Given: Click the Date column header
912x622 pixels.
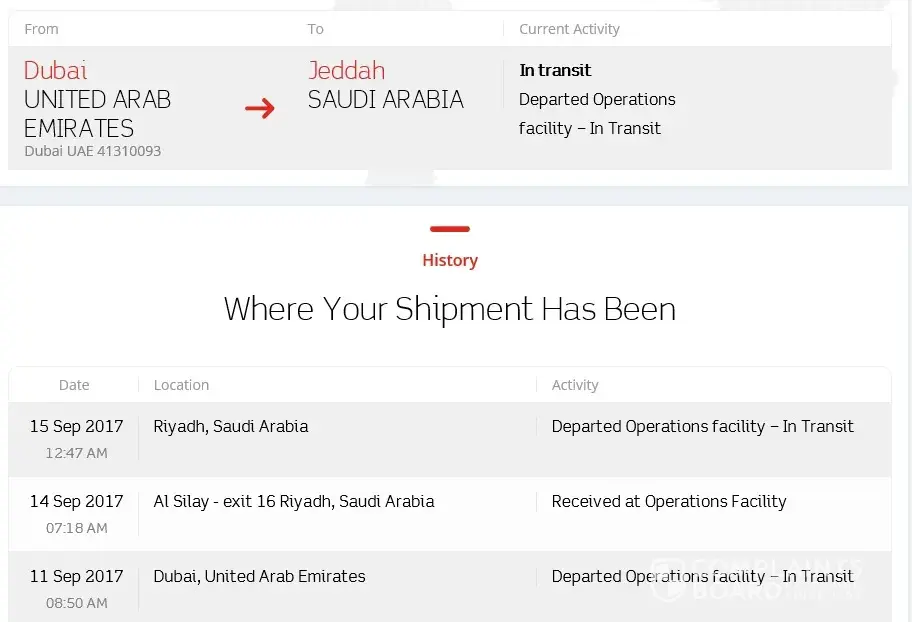Looking at the screenshot, I should tap(74, 385).
